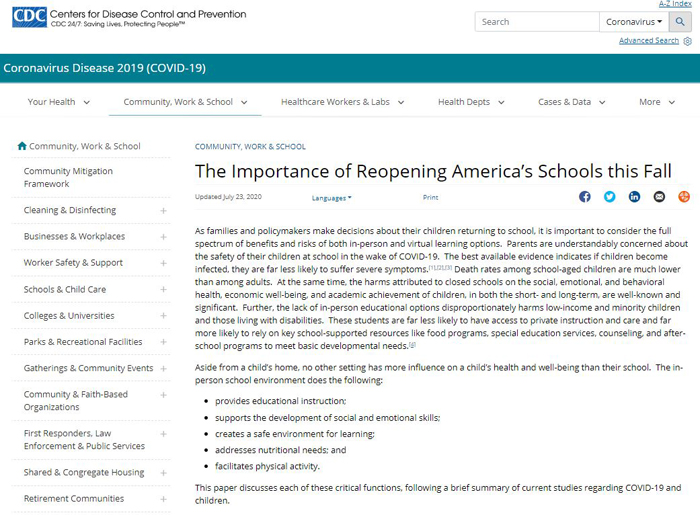Open the Health Depts menu
This screenshot has width=700, height=515.
(x=471, y=102)
